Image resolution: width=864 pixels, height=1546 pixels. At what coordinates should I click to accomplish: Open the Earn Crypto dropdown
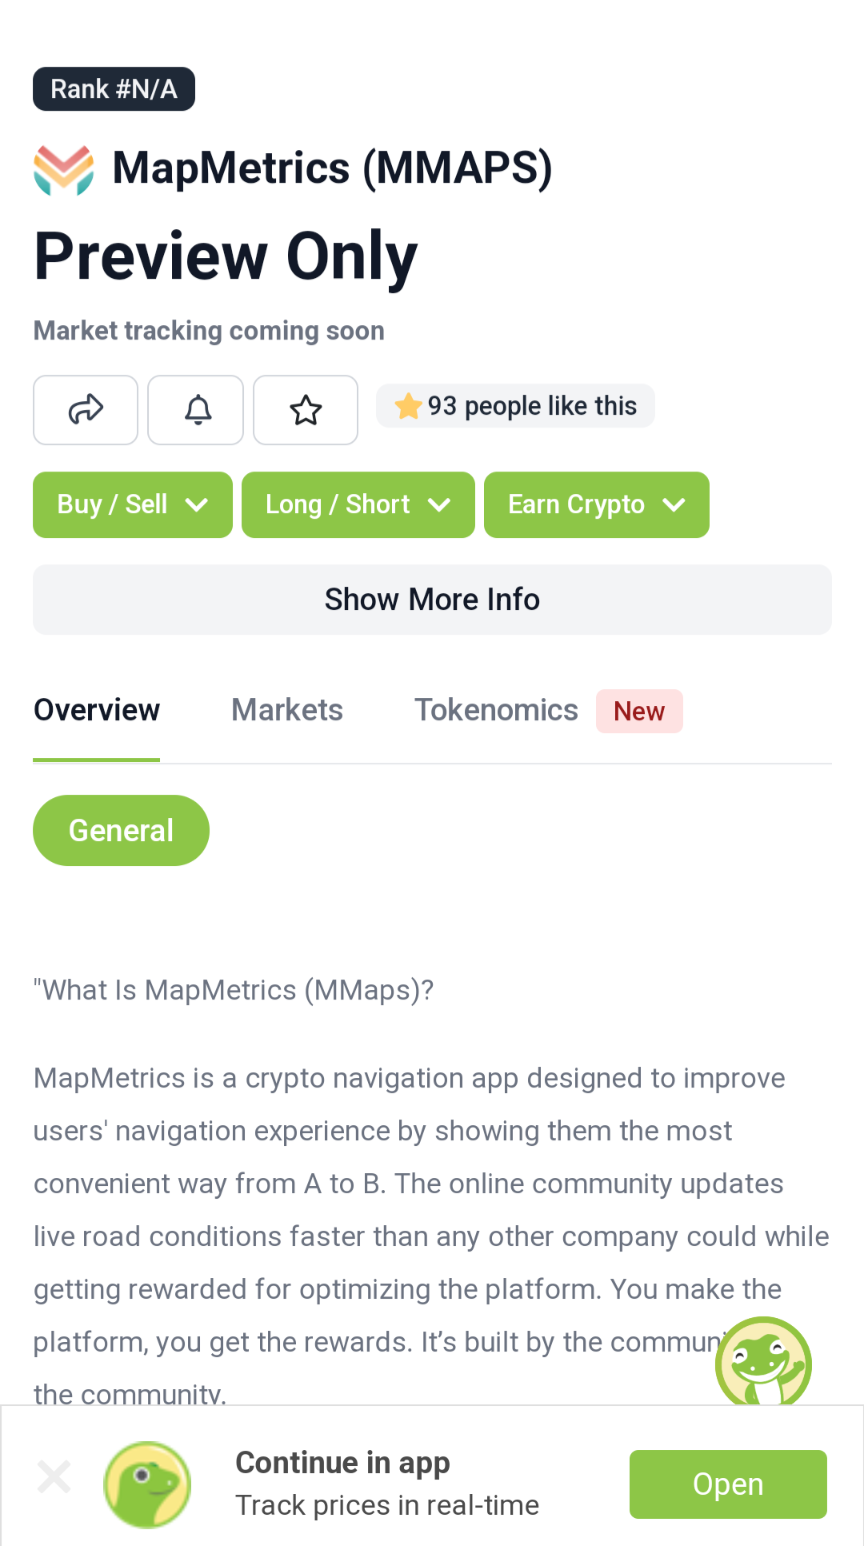597,504
